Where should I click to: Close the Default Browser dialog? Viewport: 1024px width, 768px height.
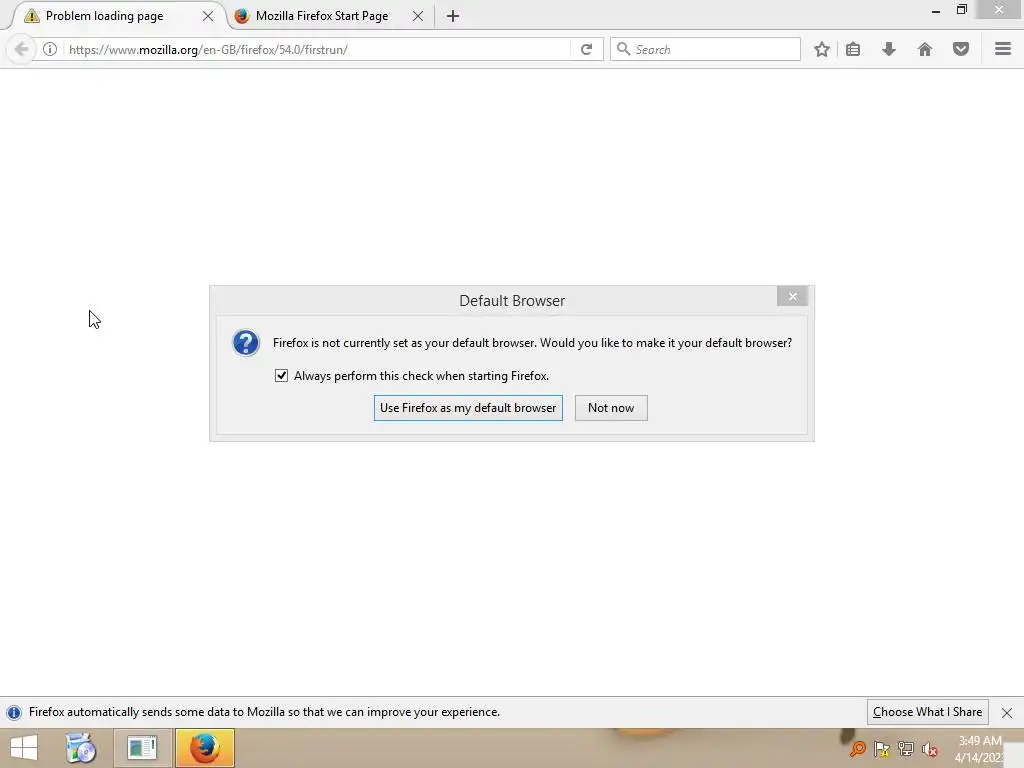[792, 296]
